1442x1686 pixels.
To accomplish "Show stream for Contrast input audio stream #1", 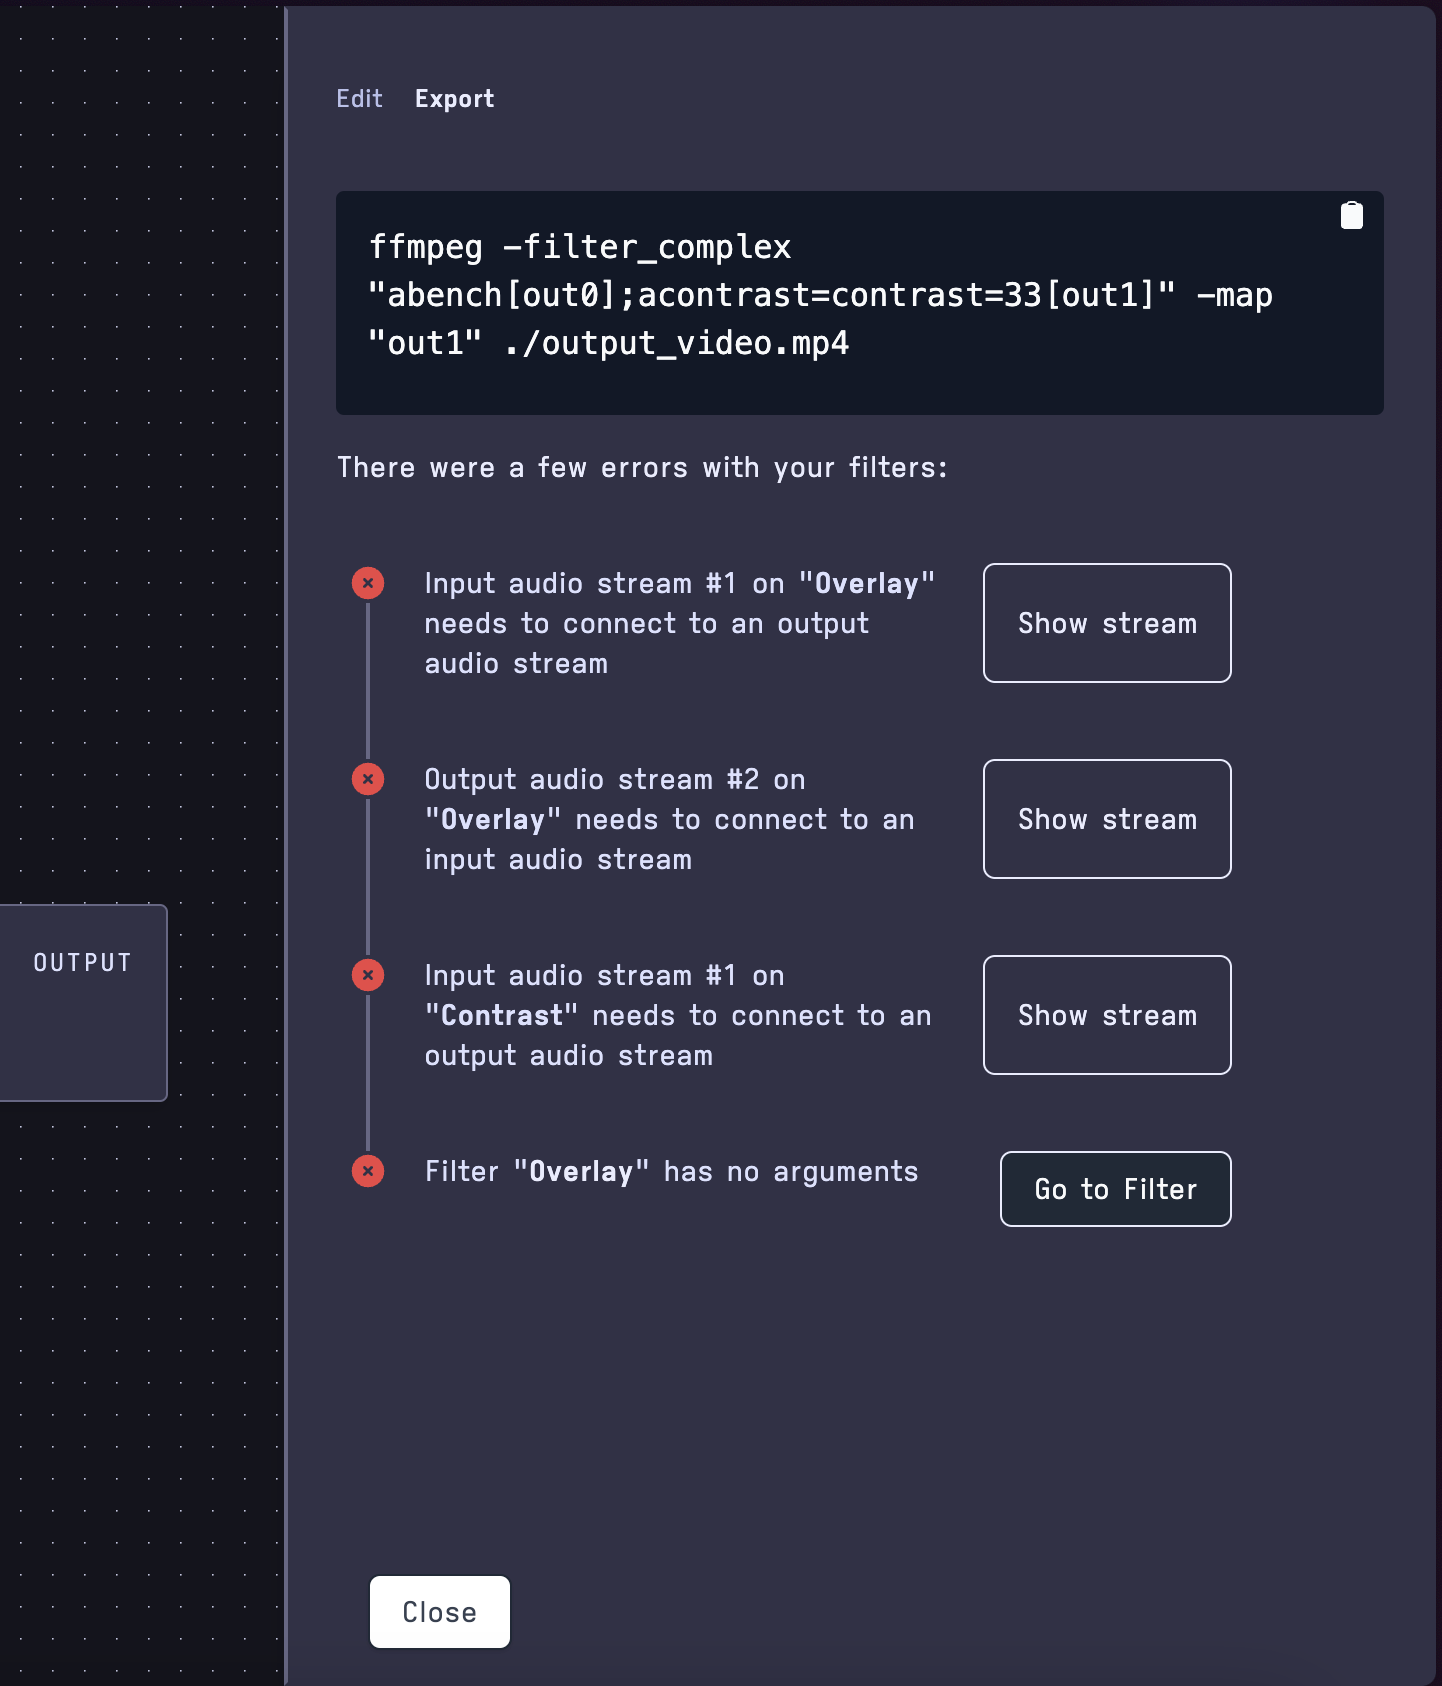I will tap(1106, 1015).
